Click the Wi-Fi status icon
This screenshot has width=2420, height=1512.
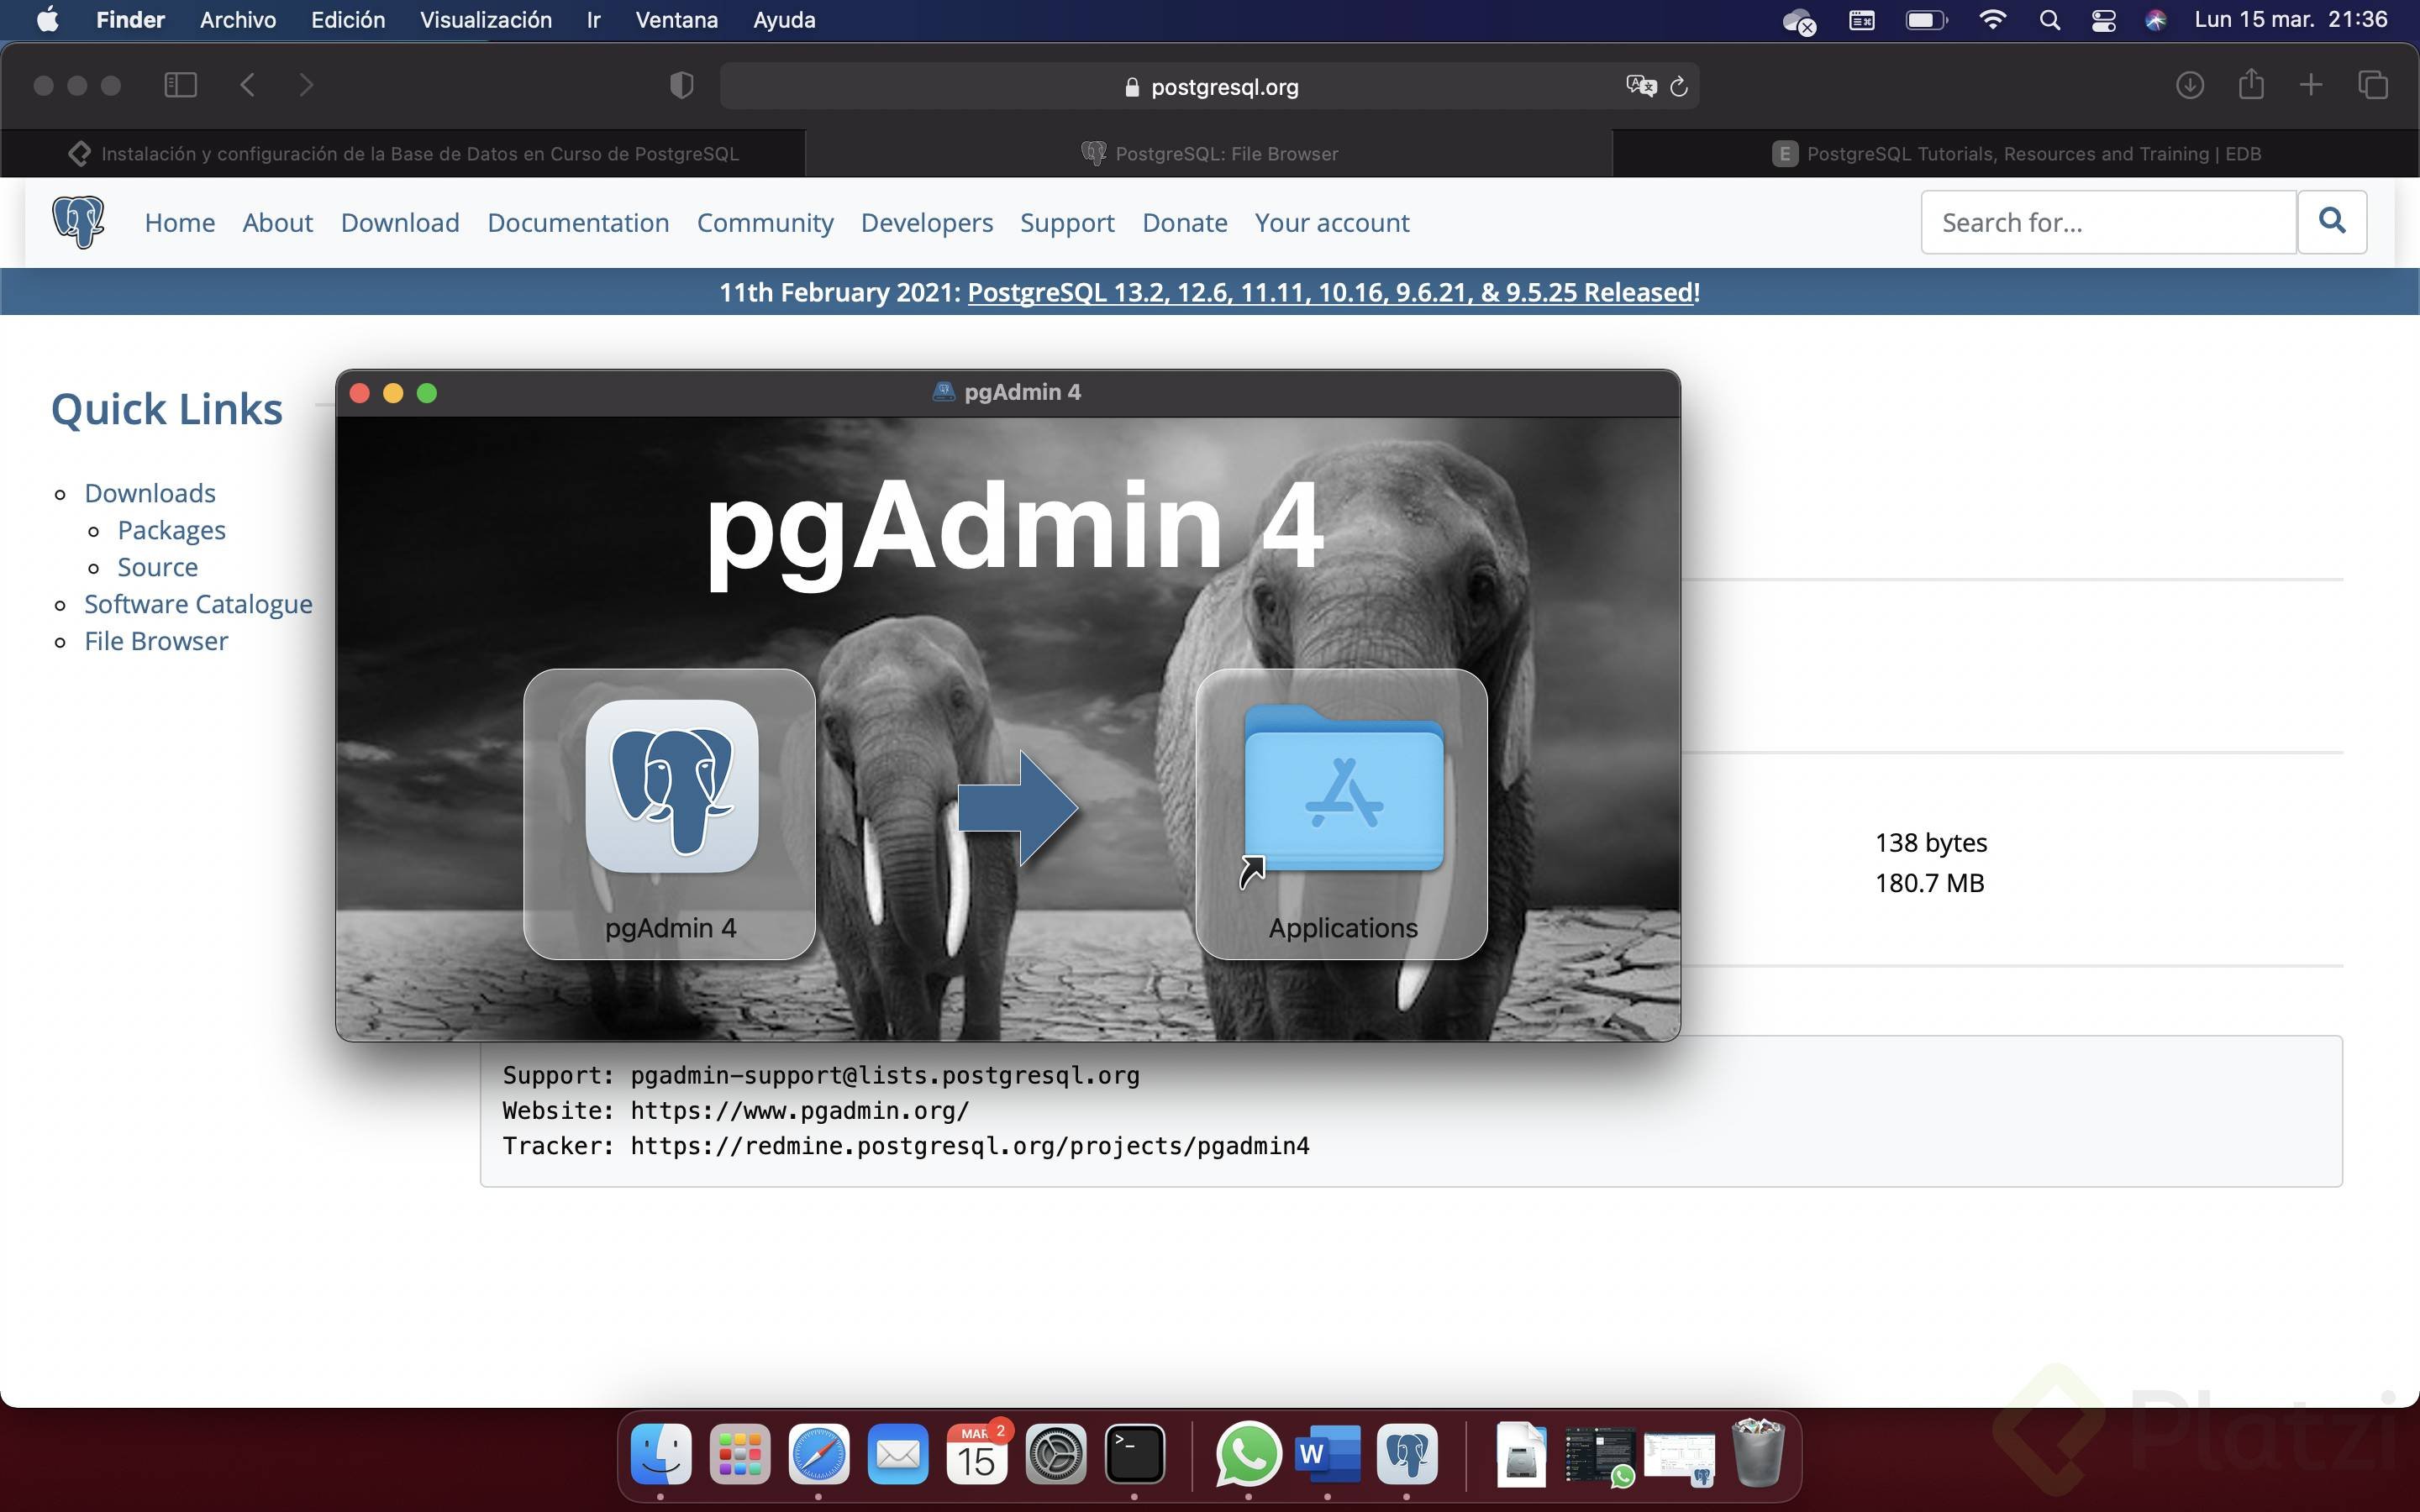pos(1992,20)
